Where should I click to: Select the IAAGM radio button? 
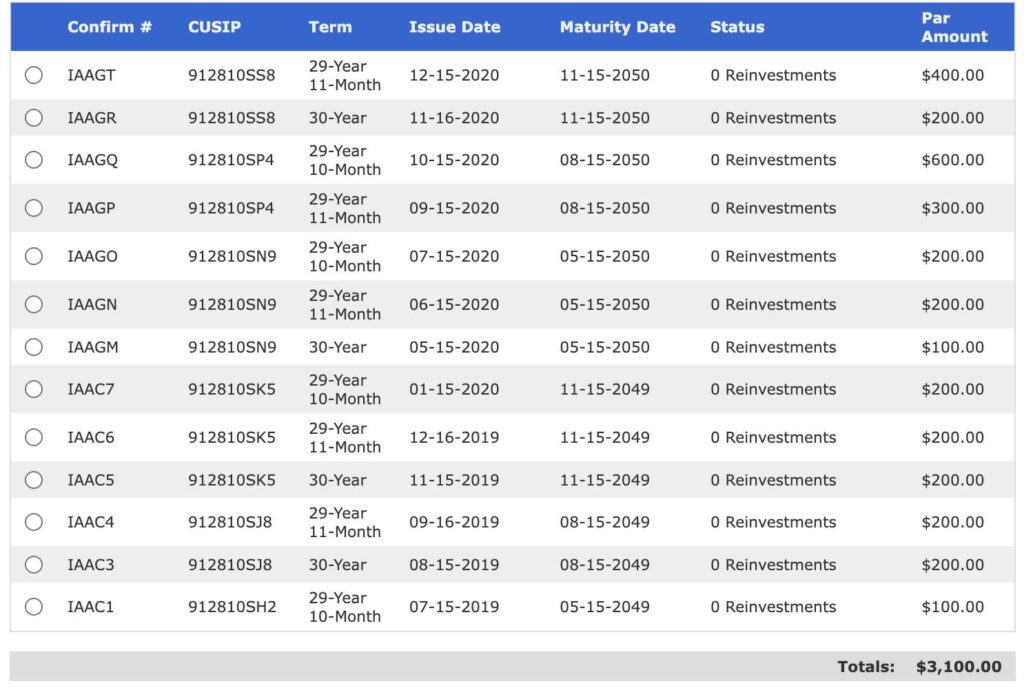coord(34,347)
